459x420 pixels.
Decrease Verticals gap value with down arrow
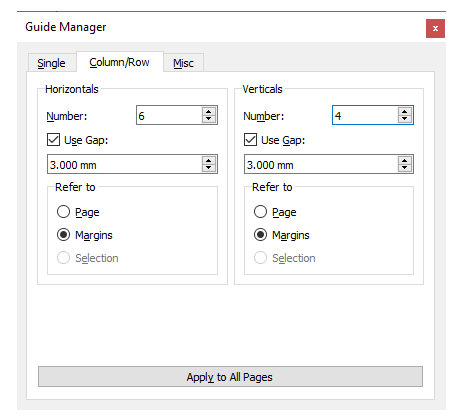(x=405, y=168)
